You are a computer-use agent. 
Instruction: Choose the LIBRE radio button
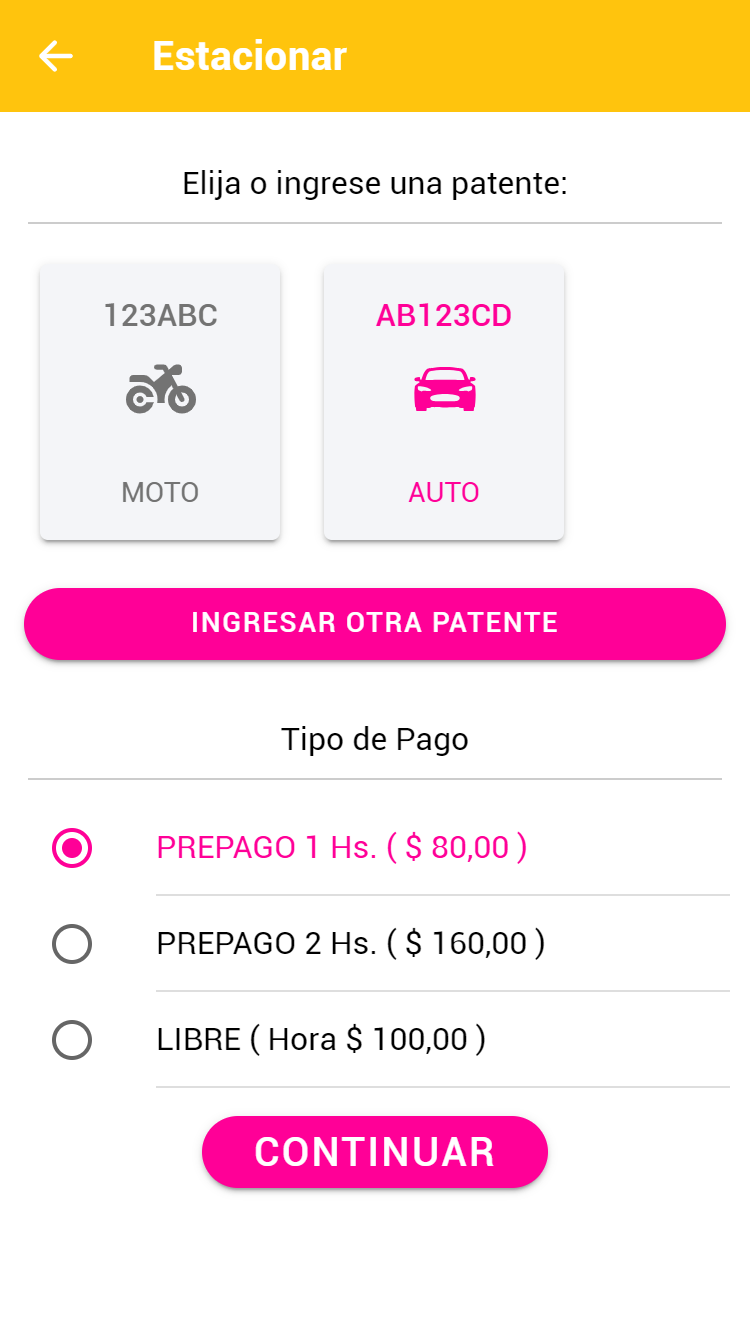[72, 1040]
